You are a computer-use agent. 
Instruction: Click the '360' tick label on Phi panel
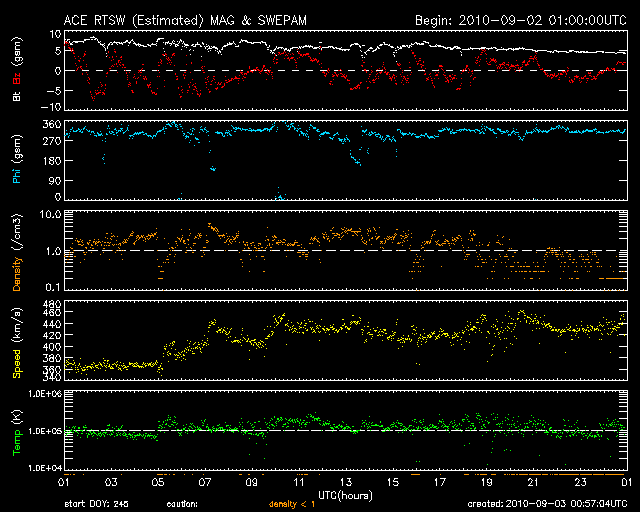click(51, 125)
